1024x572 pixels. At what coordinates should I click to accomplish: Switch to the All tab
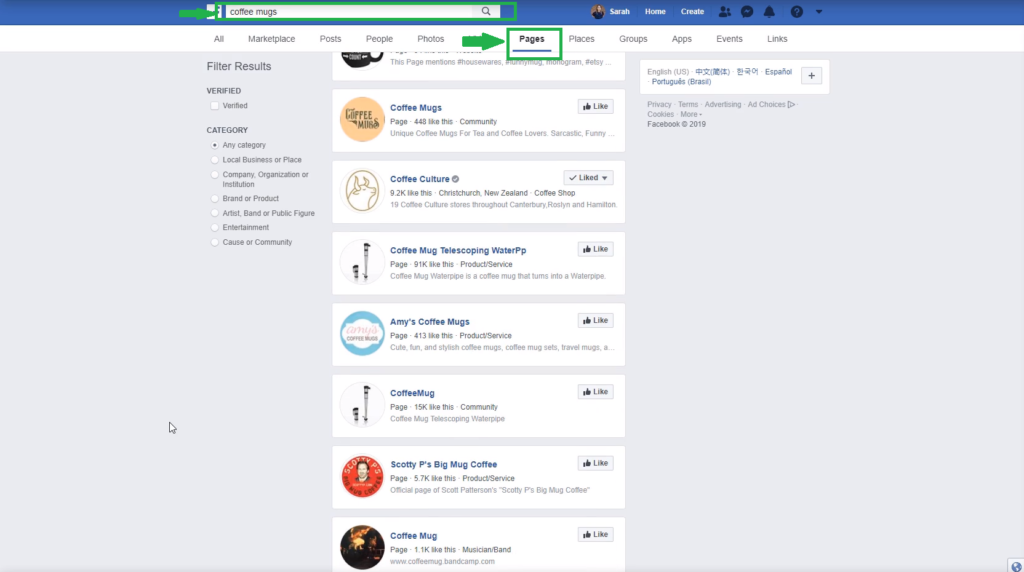[219, 39]
